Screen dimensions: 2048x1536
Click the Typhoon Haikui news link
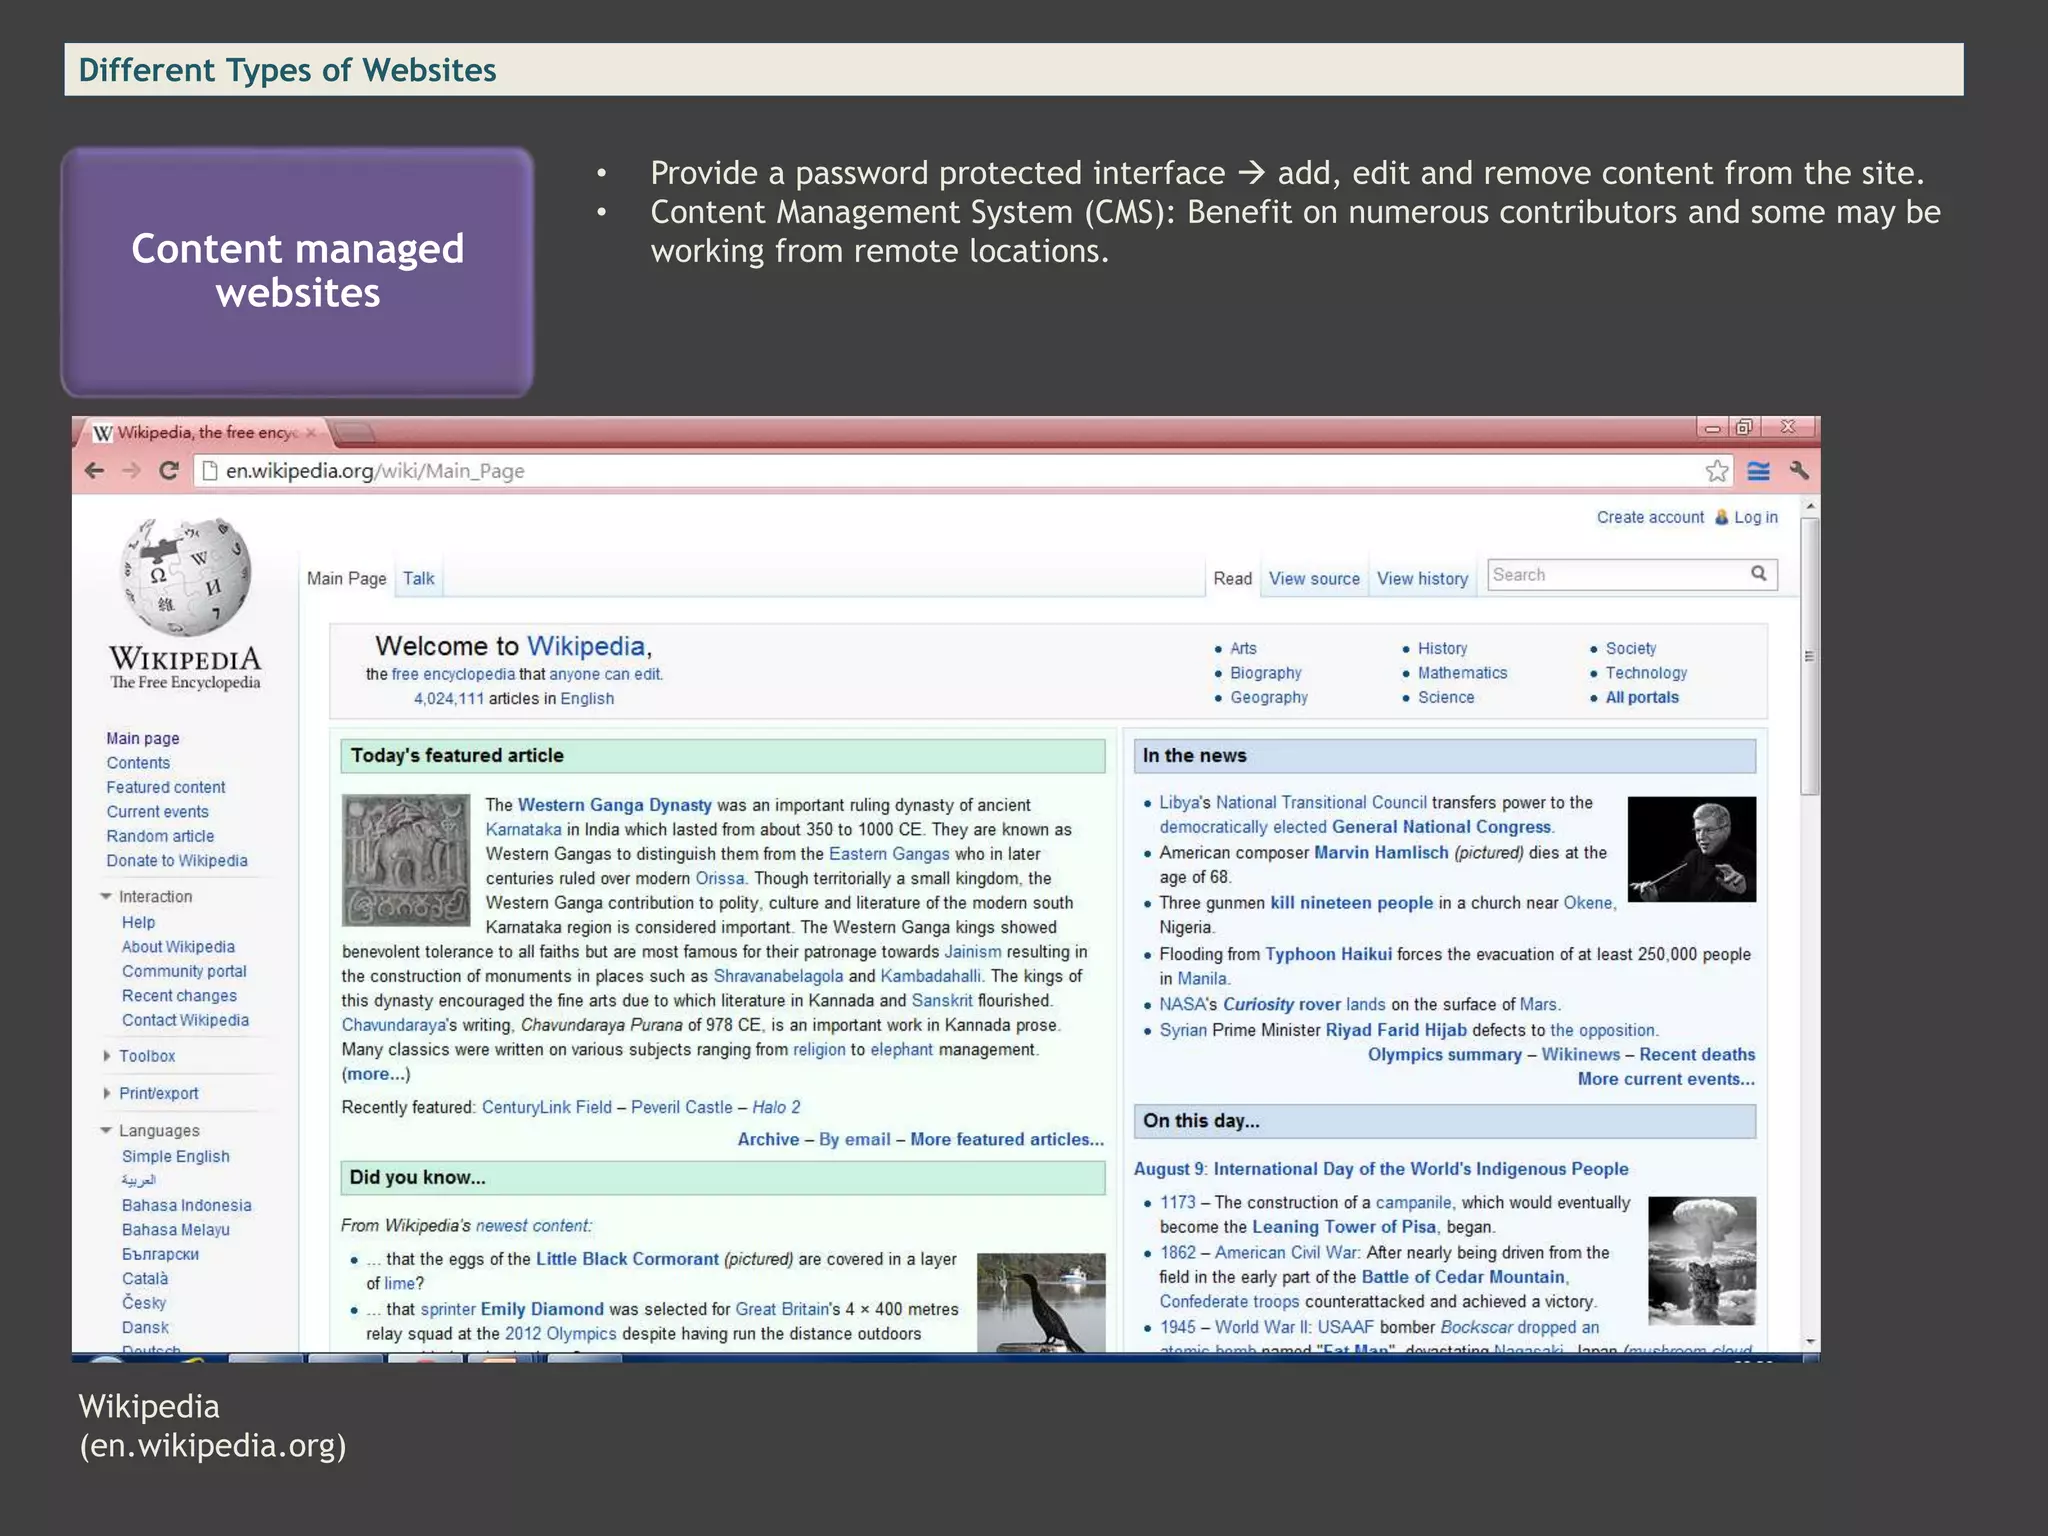1328,954
